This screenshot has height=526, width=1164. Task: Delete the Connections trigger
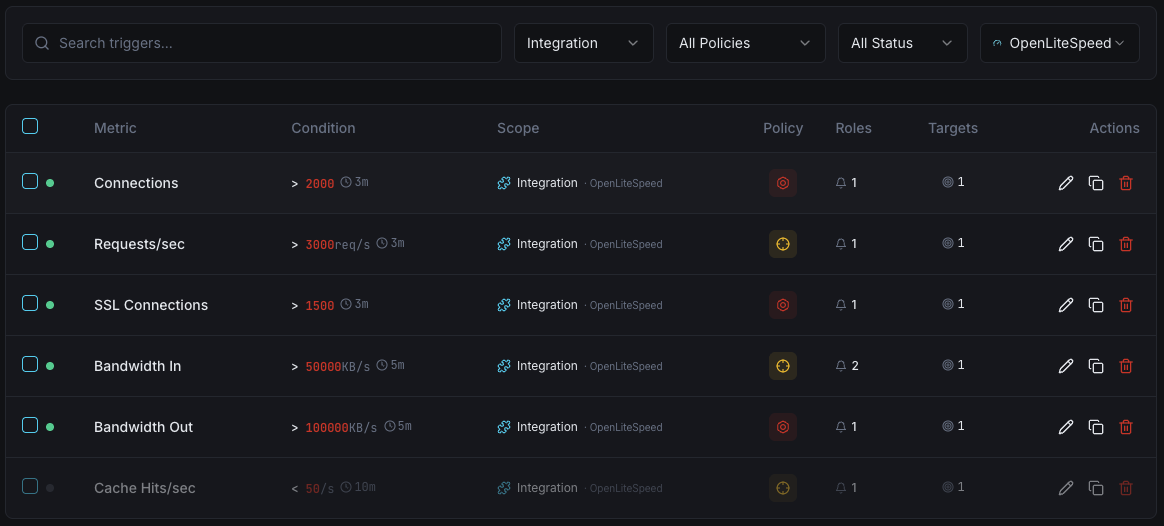tap(1125, 183)
